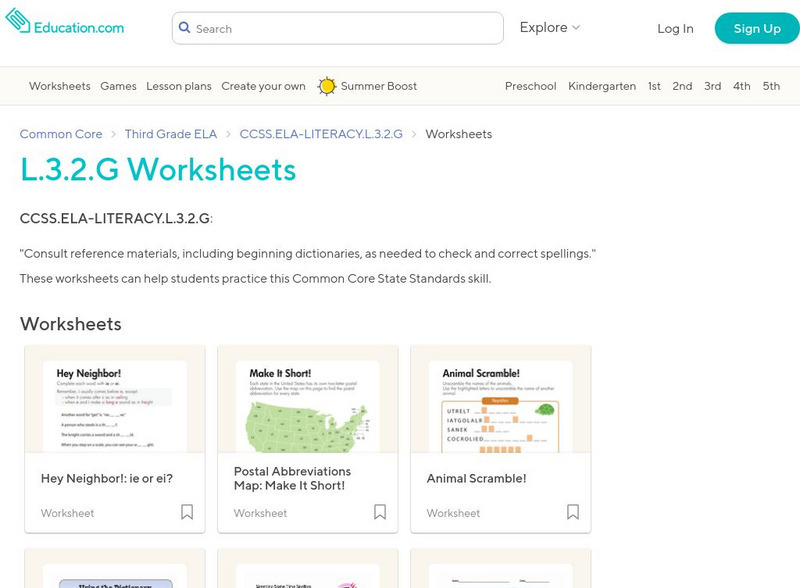Open Hey Neighbor worksheet thumbnail
The width and height of the screenshot is (800, 588).
[x=115, y=399]
